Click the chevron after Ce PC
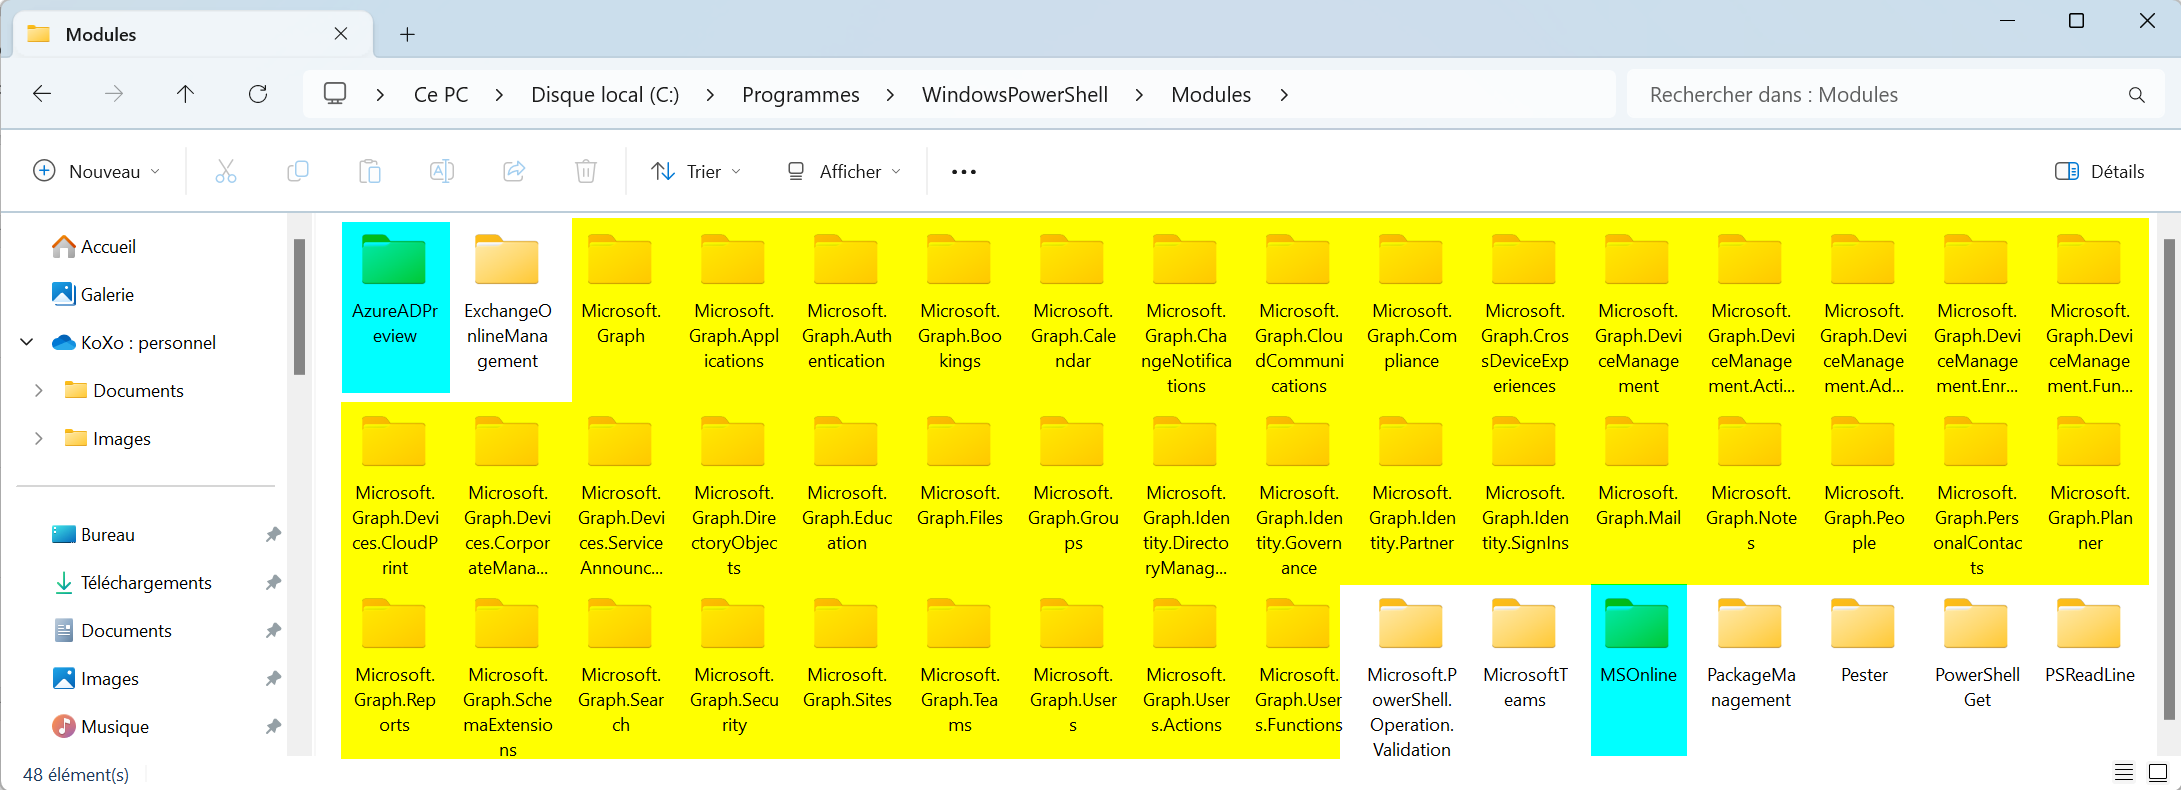Screen dimensions: 2181x790 point(499,95)
